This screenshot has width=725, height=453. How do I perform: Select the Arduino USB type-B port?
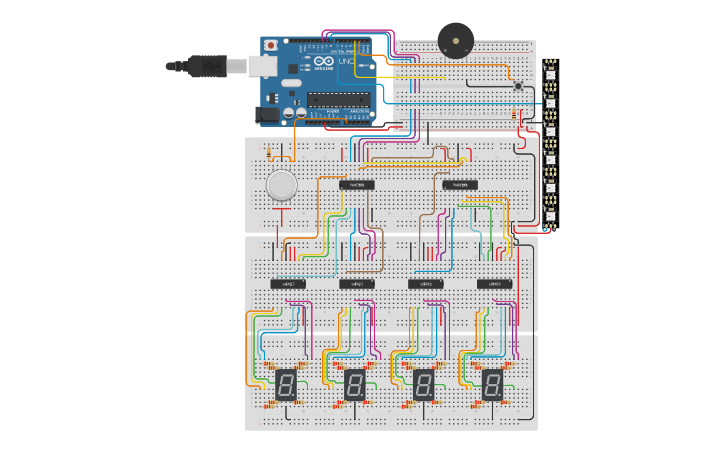point(264,66)
